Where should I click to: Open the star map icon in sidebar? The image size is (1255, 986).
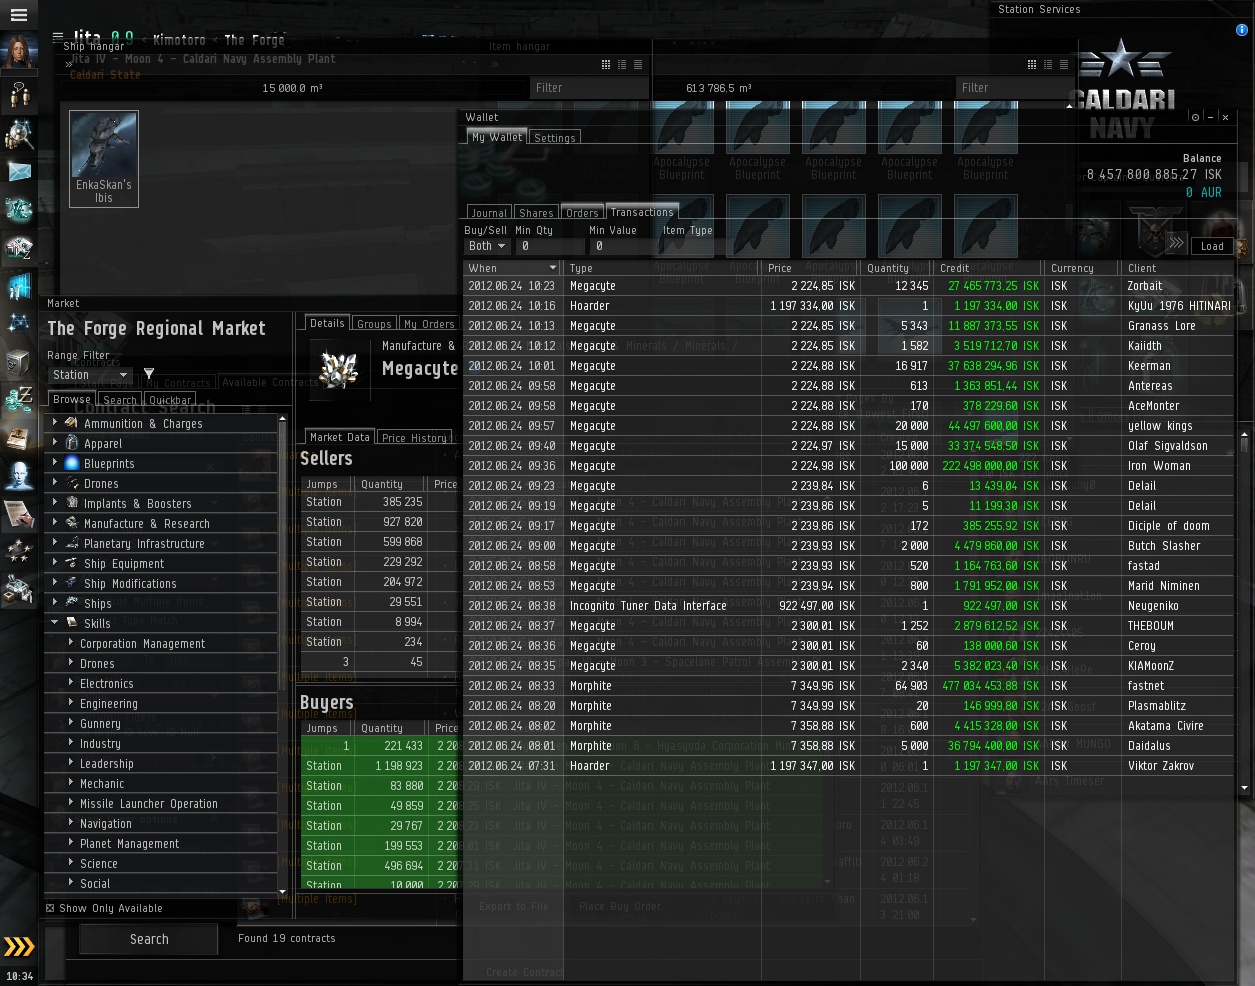pos(19,323)
